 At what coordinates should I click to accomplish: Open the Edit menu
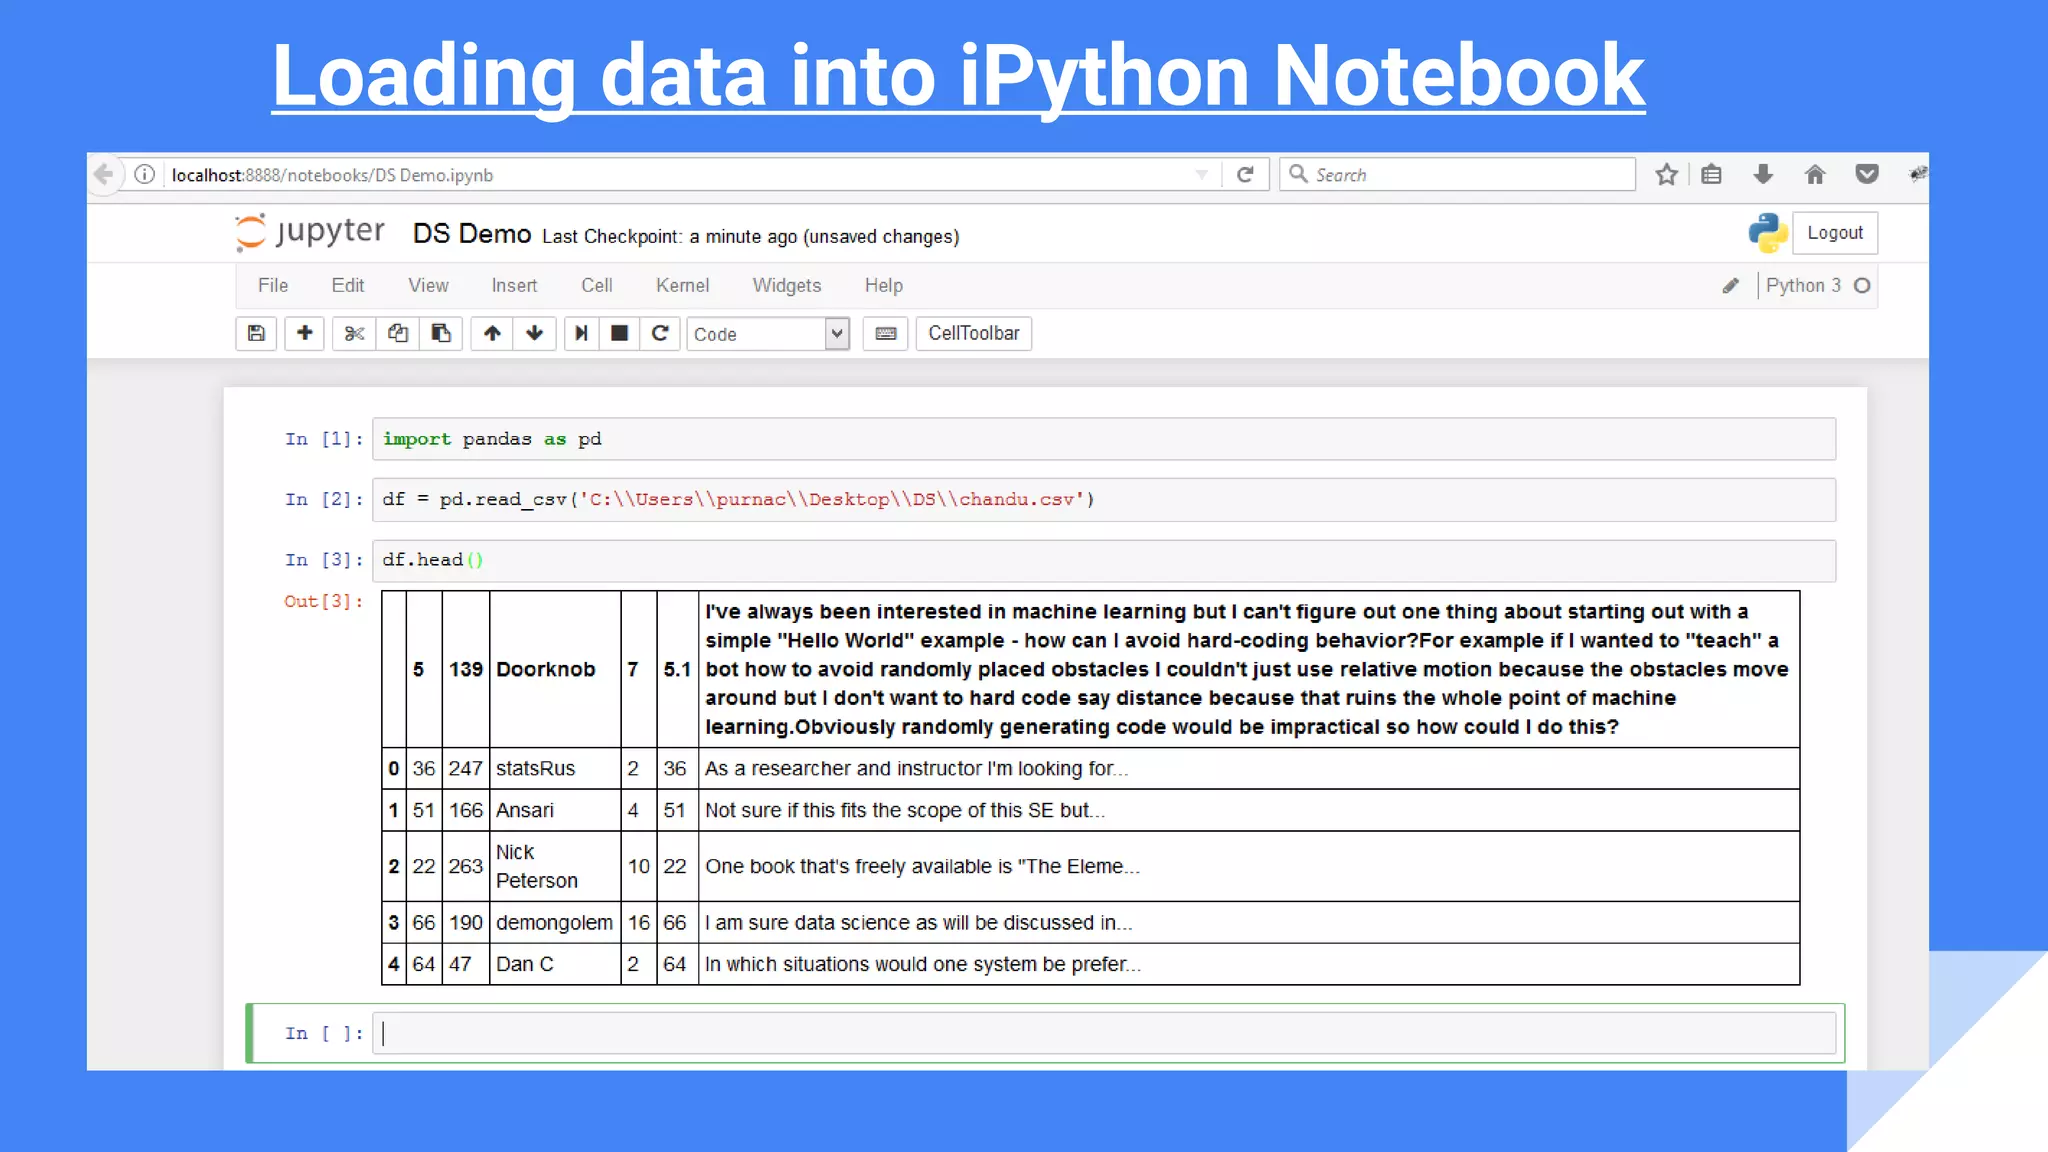click(348, 286)
